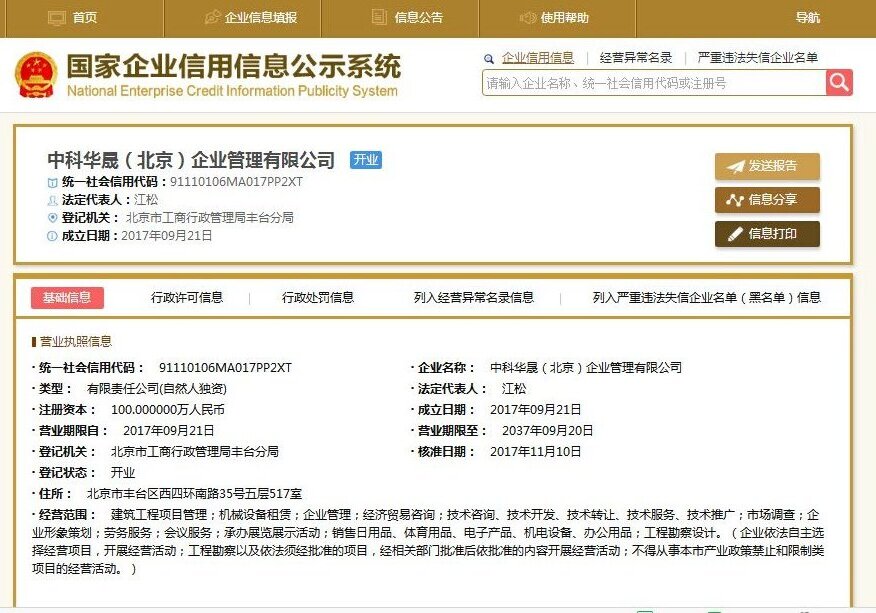
Task: Click the national emblem logo
Action: click(36, 75)
